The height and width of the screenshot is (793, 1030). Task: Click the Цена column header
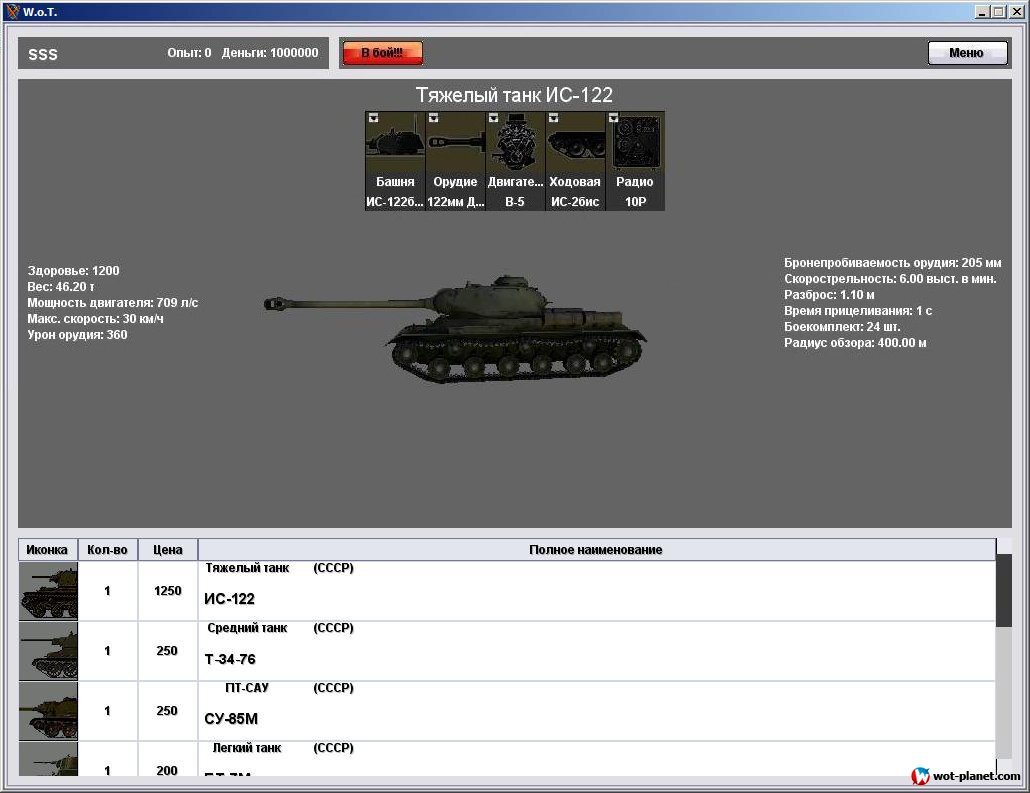(x=168, y=550)
